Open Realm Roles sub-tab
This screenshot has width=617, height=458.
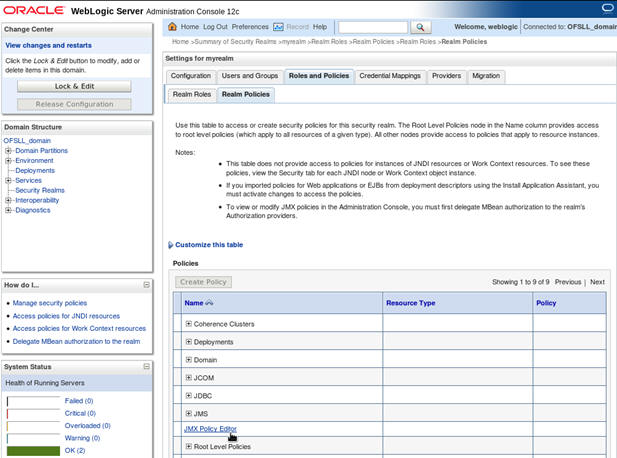(192, 94)
